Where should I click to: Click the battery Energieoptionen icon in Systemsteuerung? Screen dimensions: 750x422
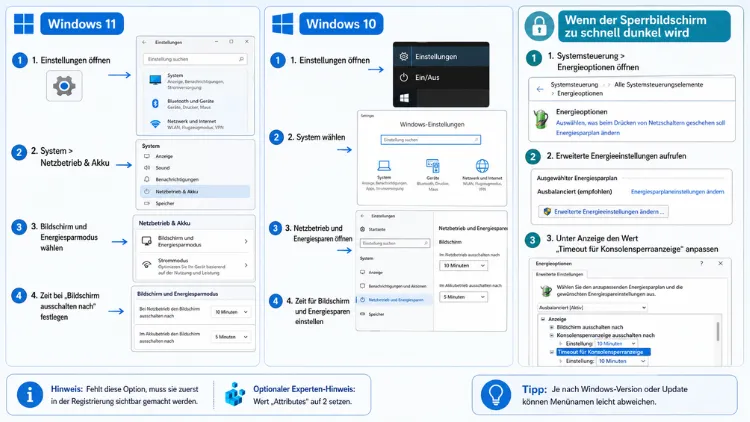point(541,119)
